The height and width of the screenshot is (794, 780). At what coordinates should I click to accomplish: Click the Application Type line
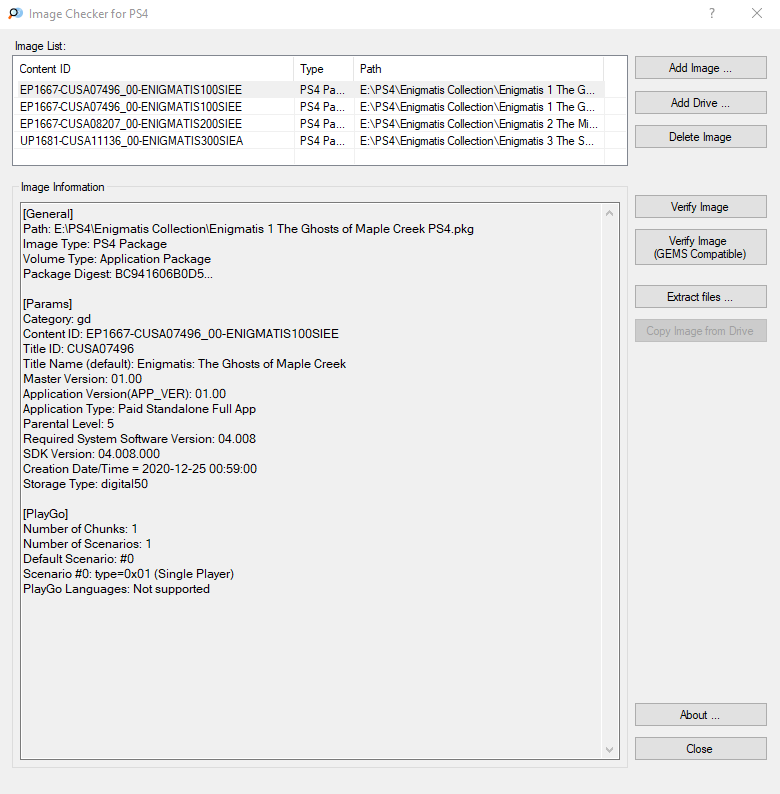click(139, 409)
